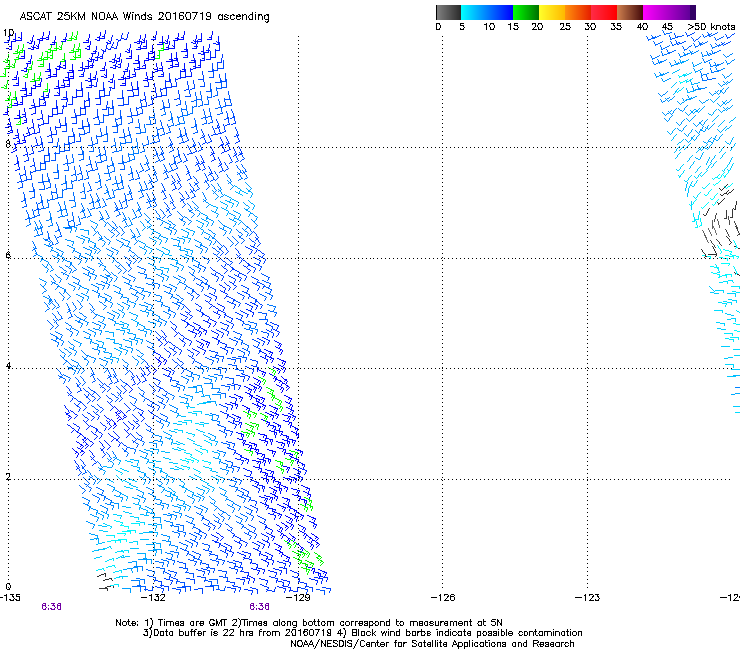Click the black wind barbs in the right swath
The image size is (740, 650).
tap(719, 222)
